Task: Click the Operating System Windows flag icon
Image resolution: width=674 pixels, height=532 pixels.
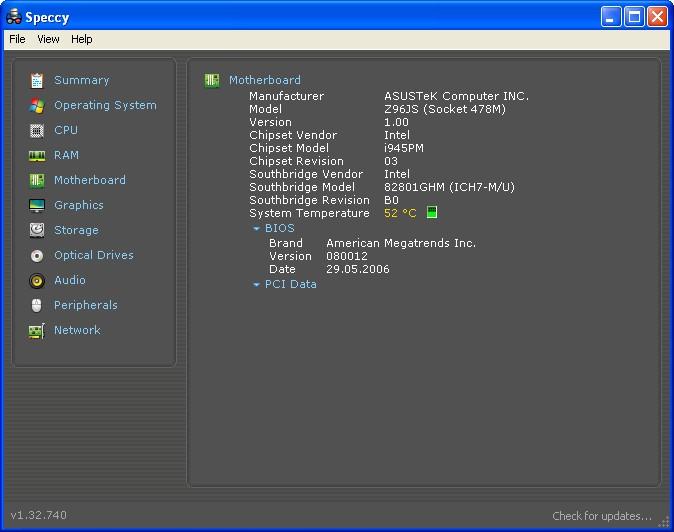Action: [x=37, y=105]
